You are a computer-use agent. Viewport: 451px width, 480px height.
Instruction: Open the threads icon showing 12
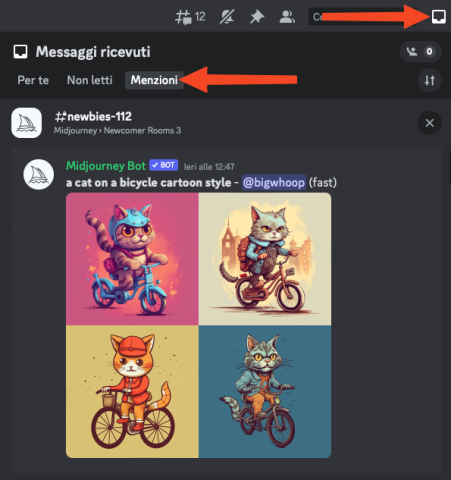[190, 17]
